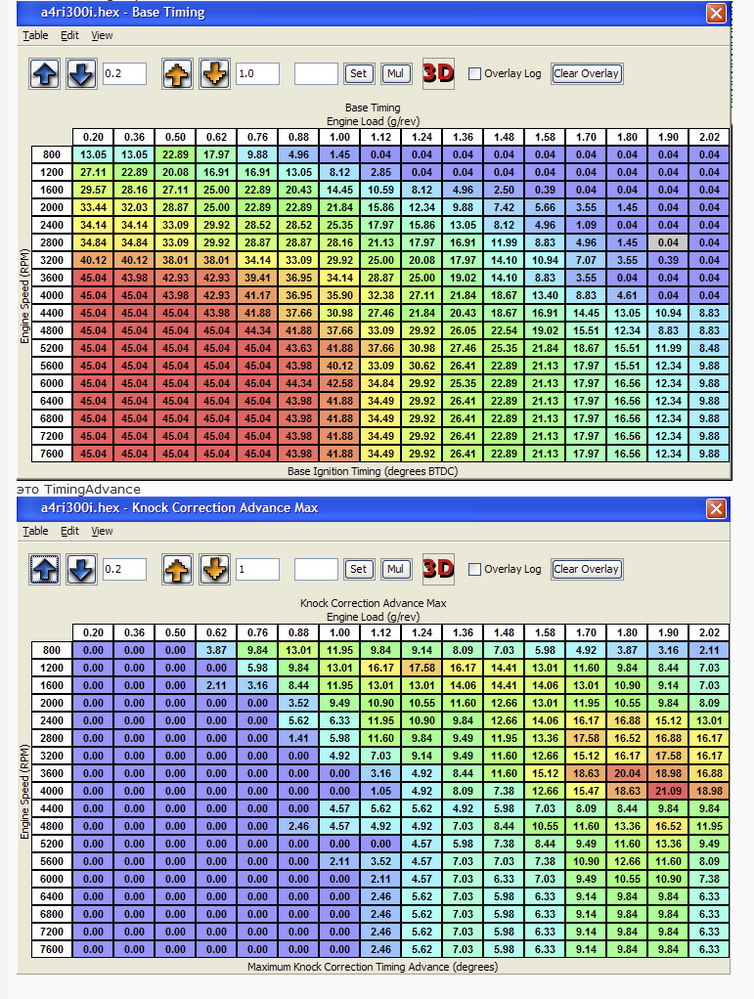This screenshot has height=999, width=754.
Task: Toggle Overlay Log checkbox in Knock Correction window
Action: pos(475,570)
